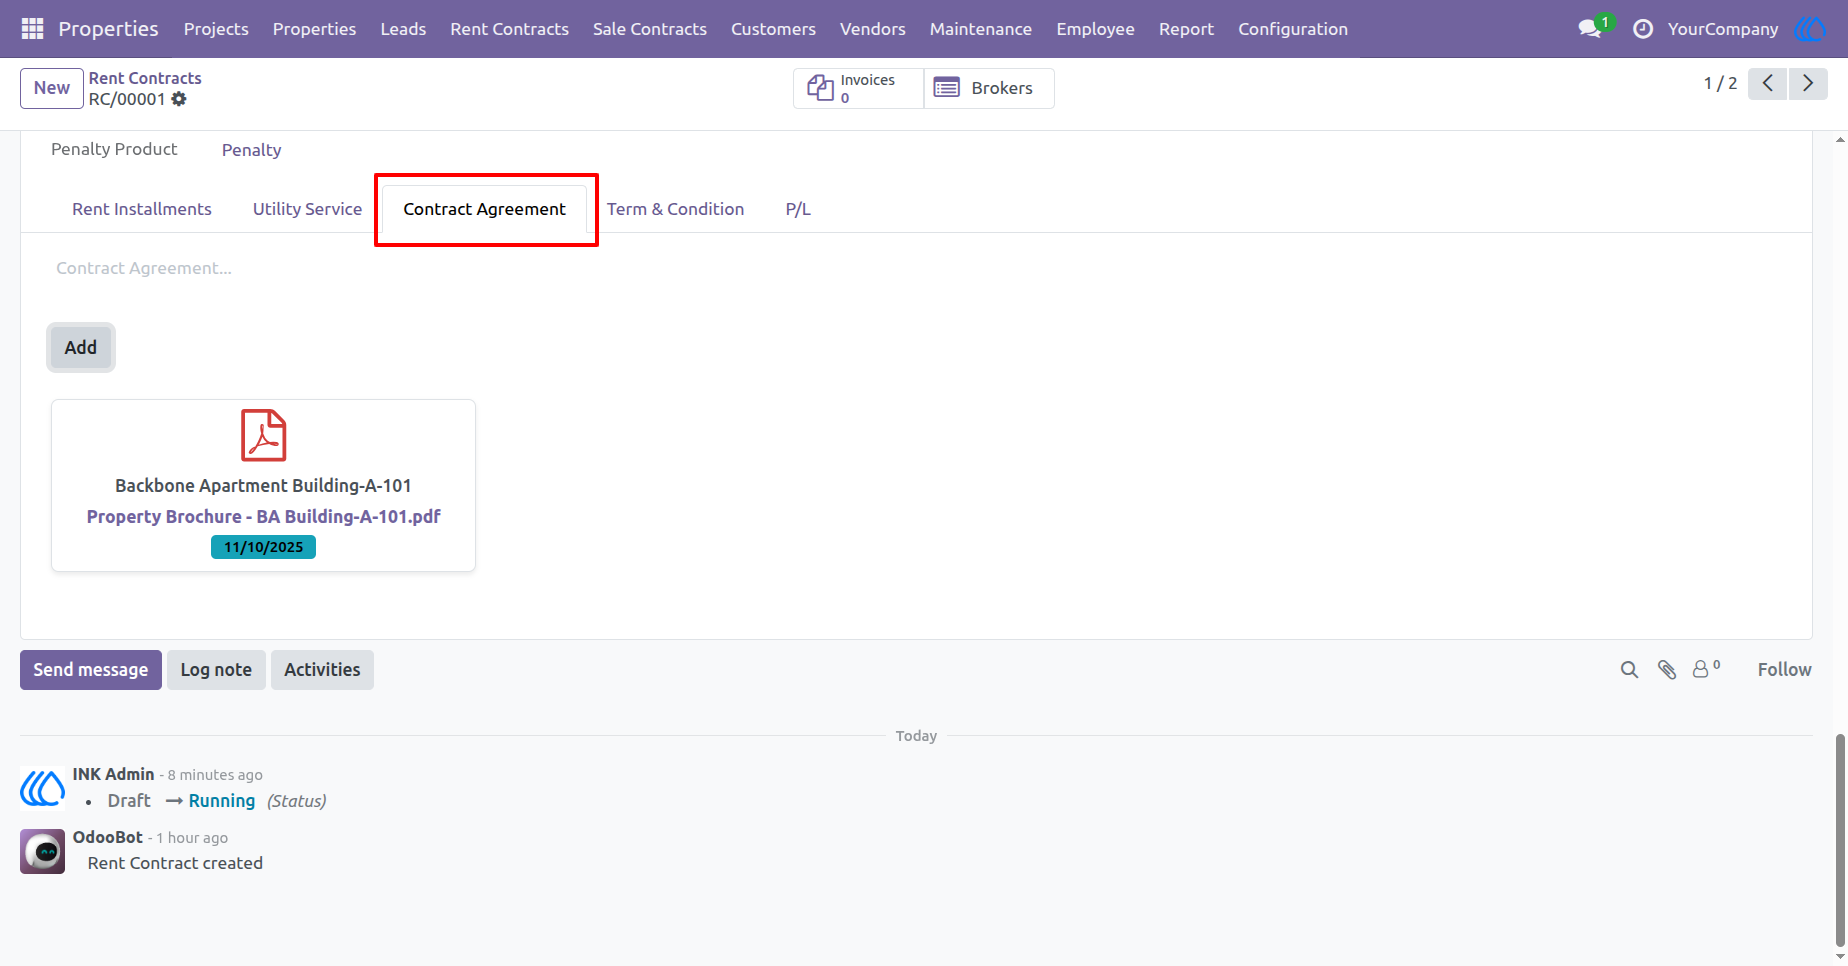The height and width of the screenshot is (966, 1848).
Task: Click the gear icon beside RC/00001
Action: pyautogui.click(x=179, y=99)
